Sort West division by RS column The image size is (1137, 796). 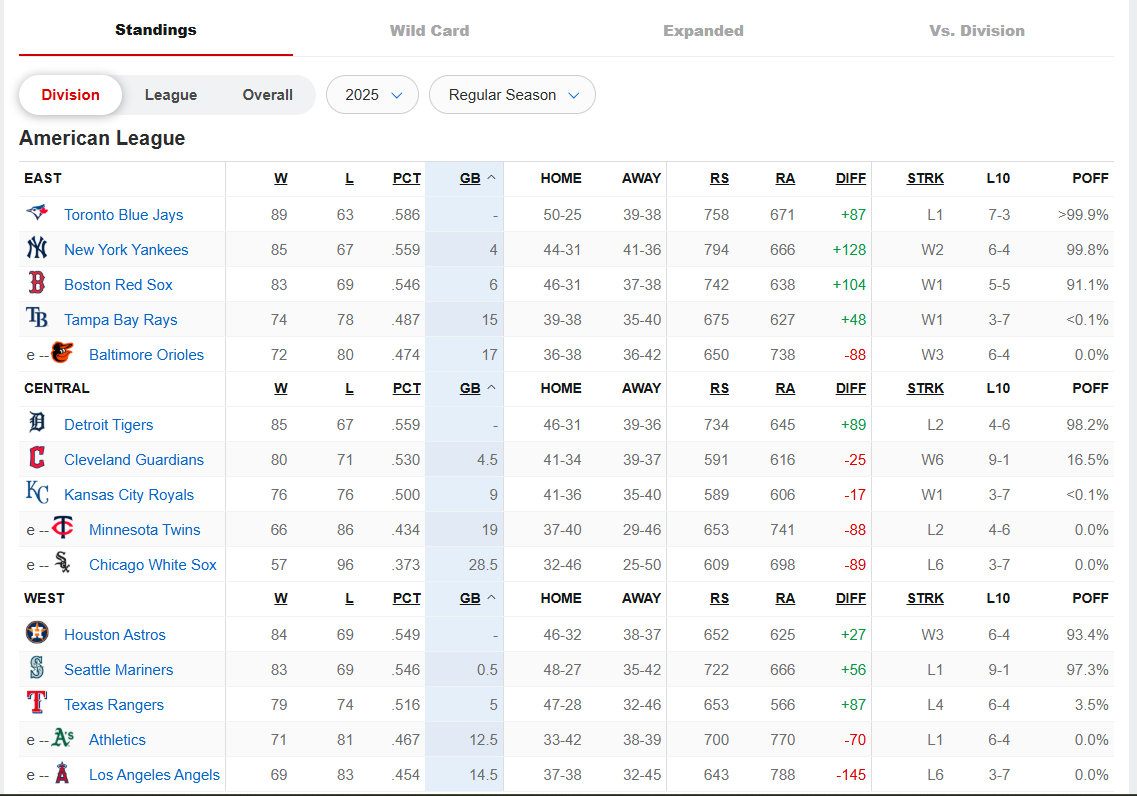[x=719, y=599]
